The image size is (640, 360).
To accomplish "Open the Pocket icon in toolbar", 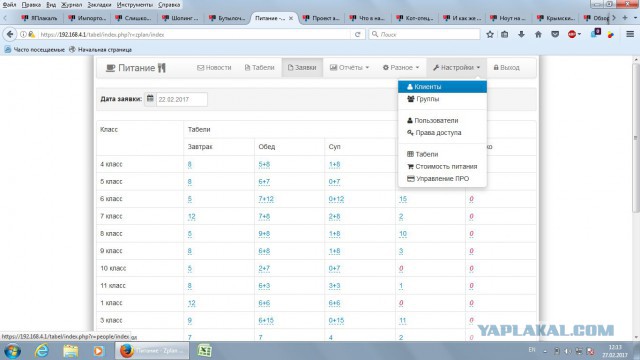I will [555, 34].
